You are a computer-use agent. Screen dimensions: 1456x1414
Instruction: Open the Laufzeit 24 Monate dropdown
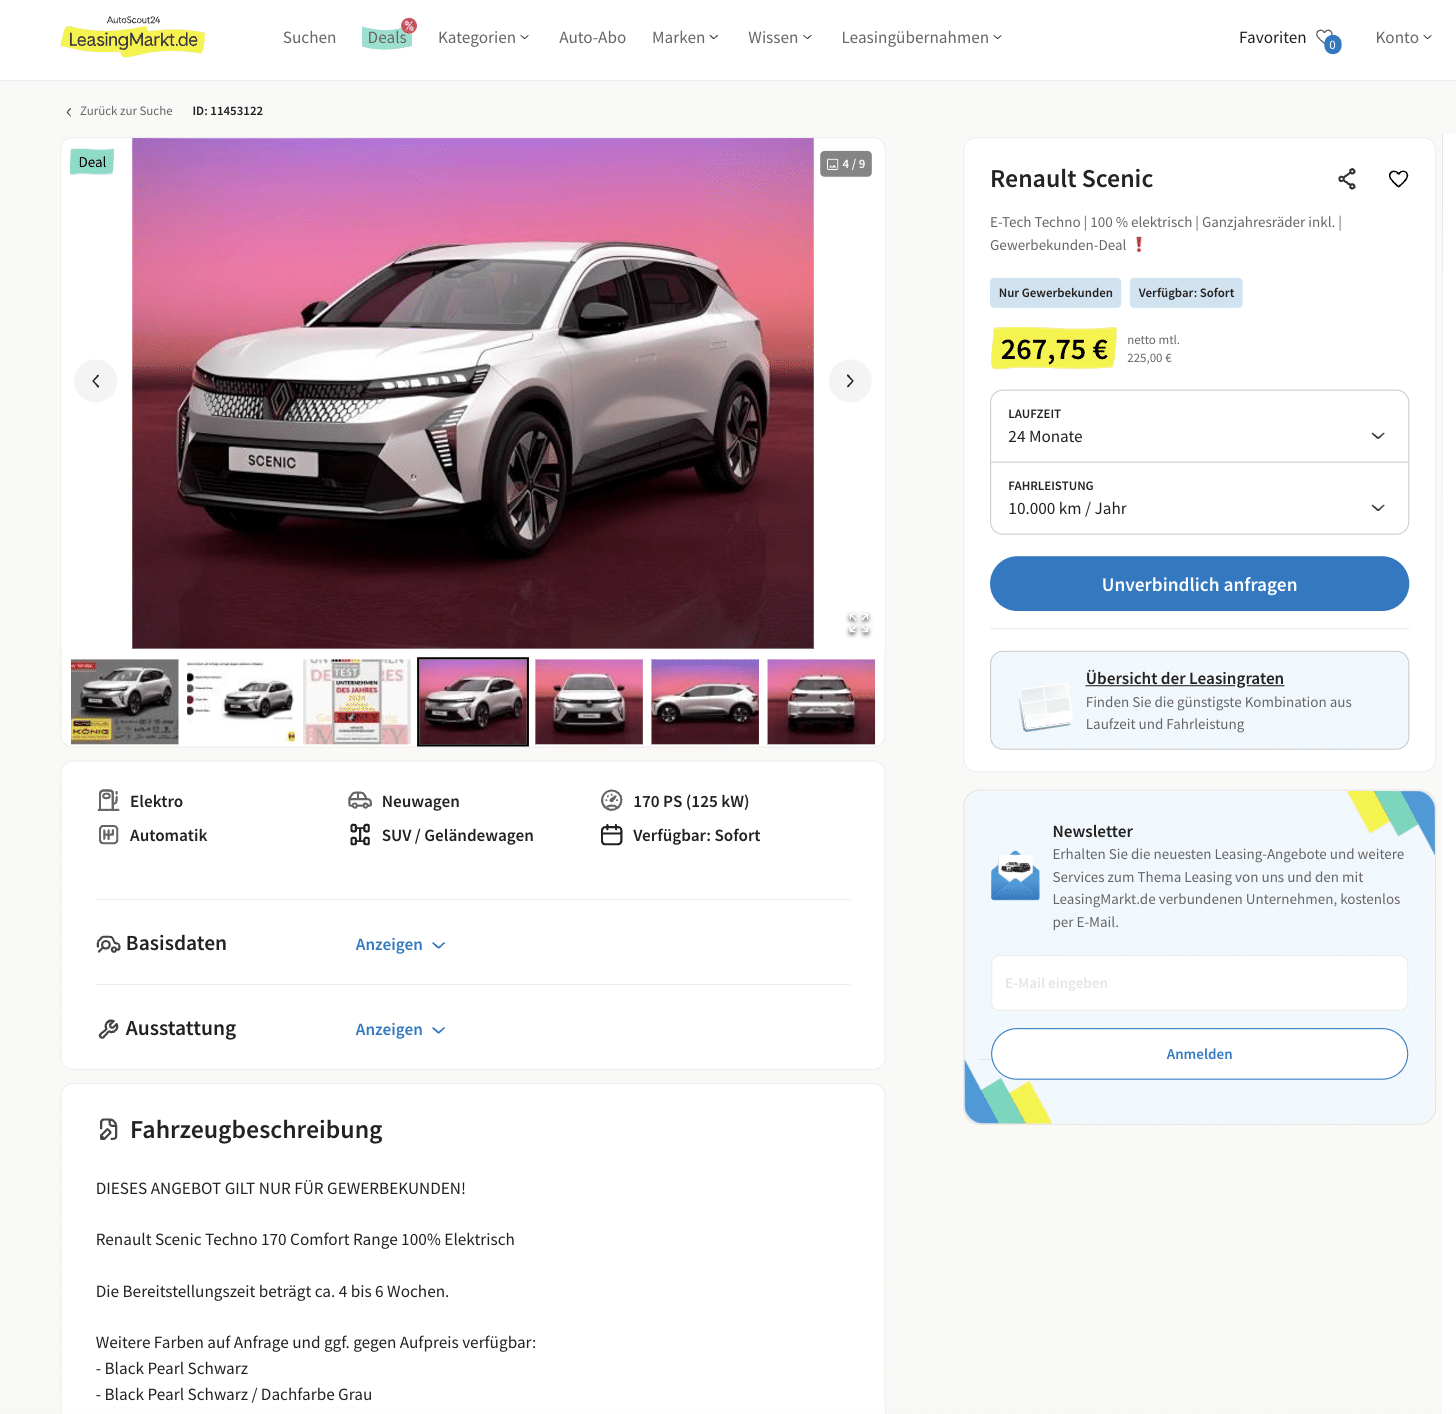click(x=1199, y=427)
